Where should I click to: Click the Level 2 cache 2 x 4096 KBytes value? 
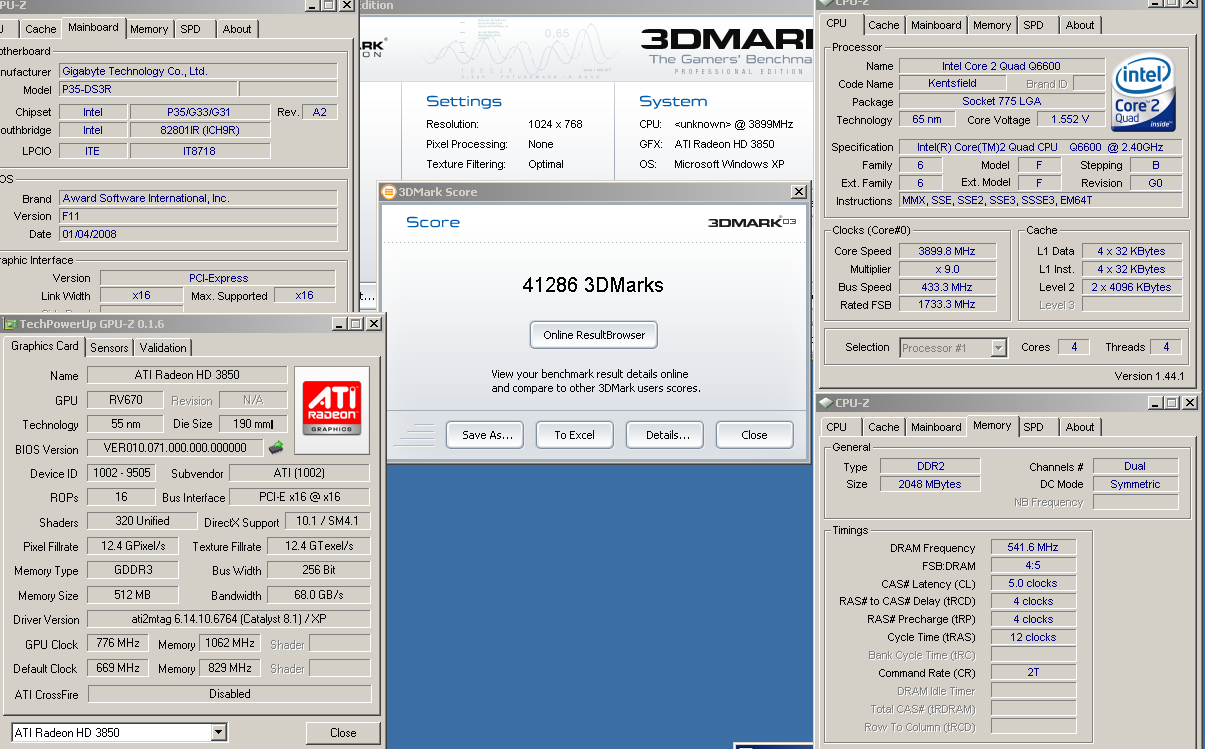(x=1132, y=287)
